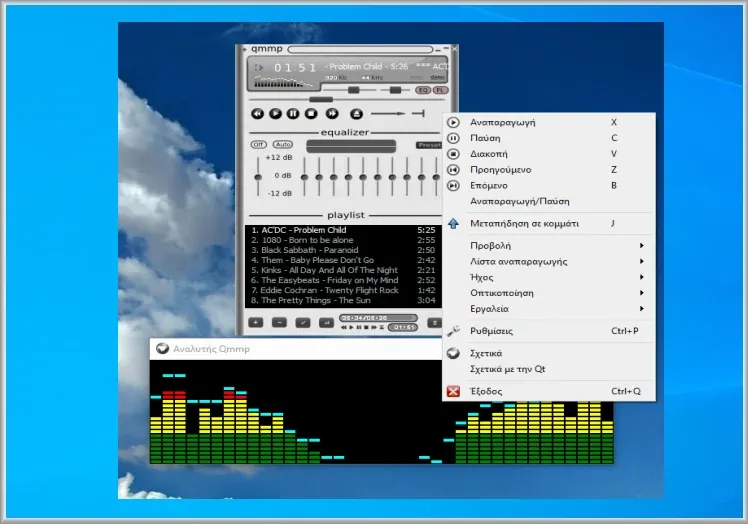Choose Μεταπήδηση σε κομμάτι menu entry

click(549, 223)
